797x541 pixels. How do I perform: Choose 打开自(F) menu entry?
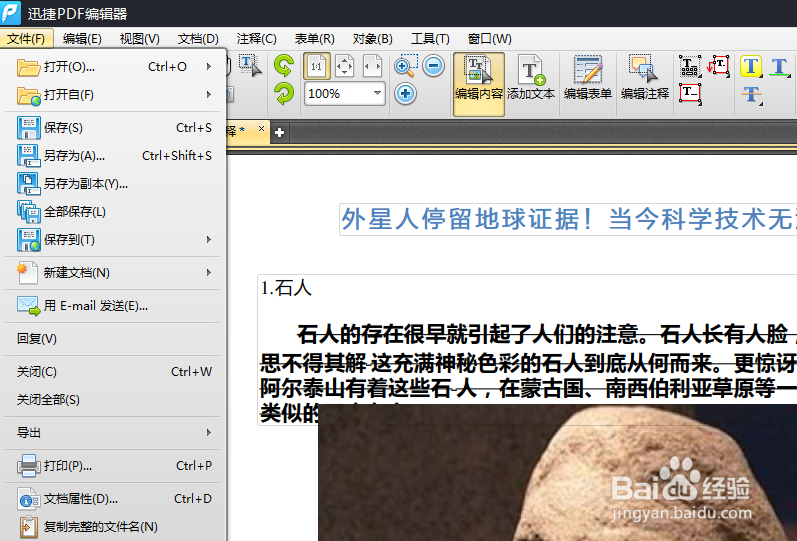[x=113, y=95]
